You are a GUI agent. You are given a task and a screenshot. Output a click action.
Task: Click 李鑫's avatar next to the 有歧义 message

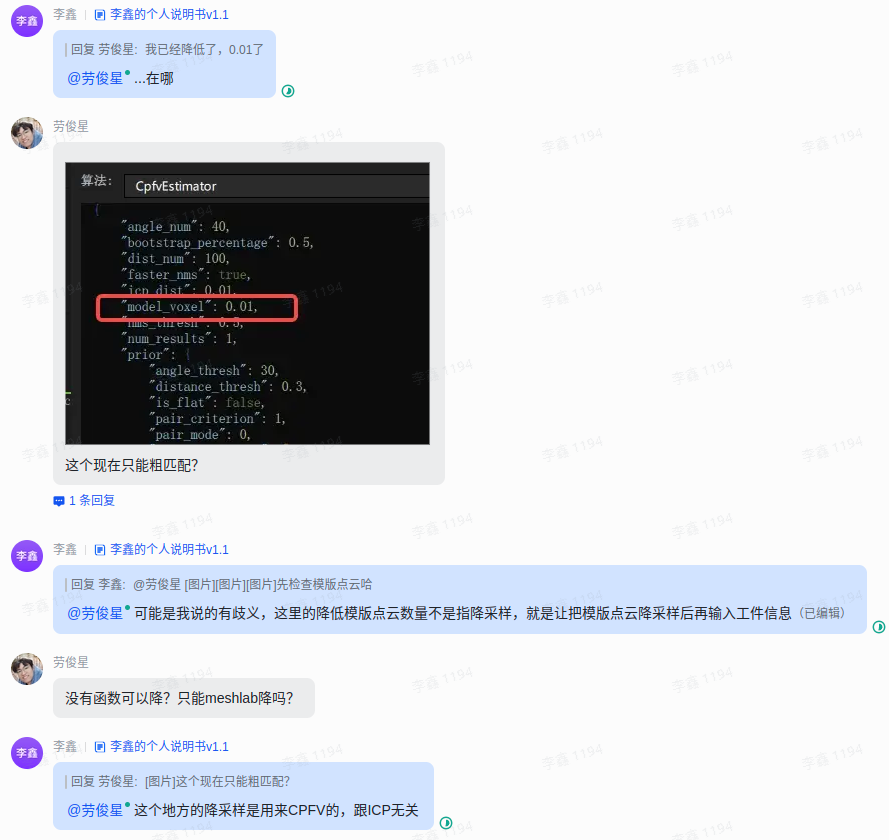(27, 555)
